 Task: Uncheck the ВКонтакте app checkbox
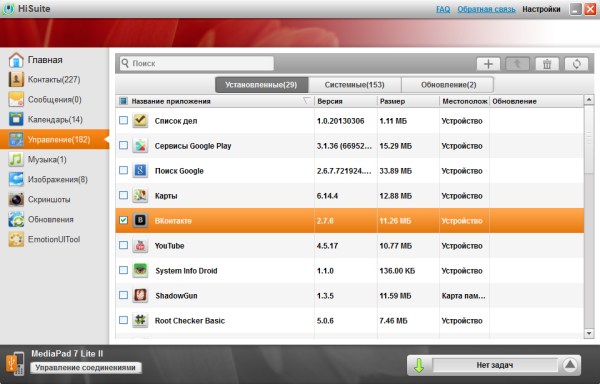click(123, 220)
